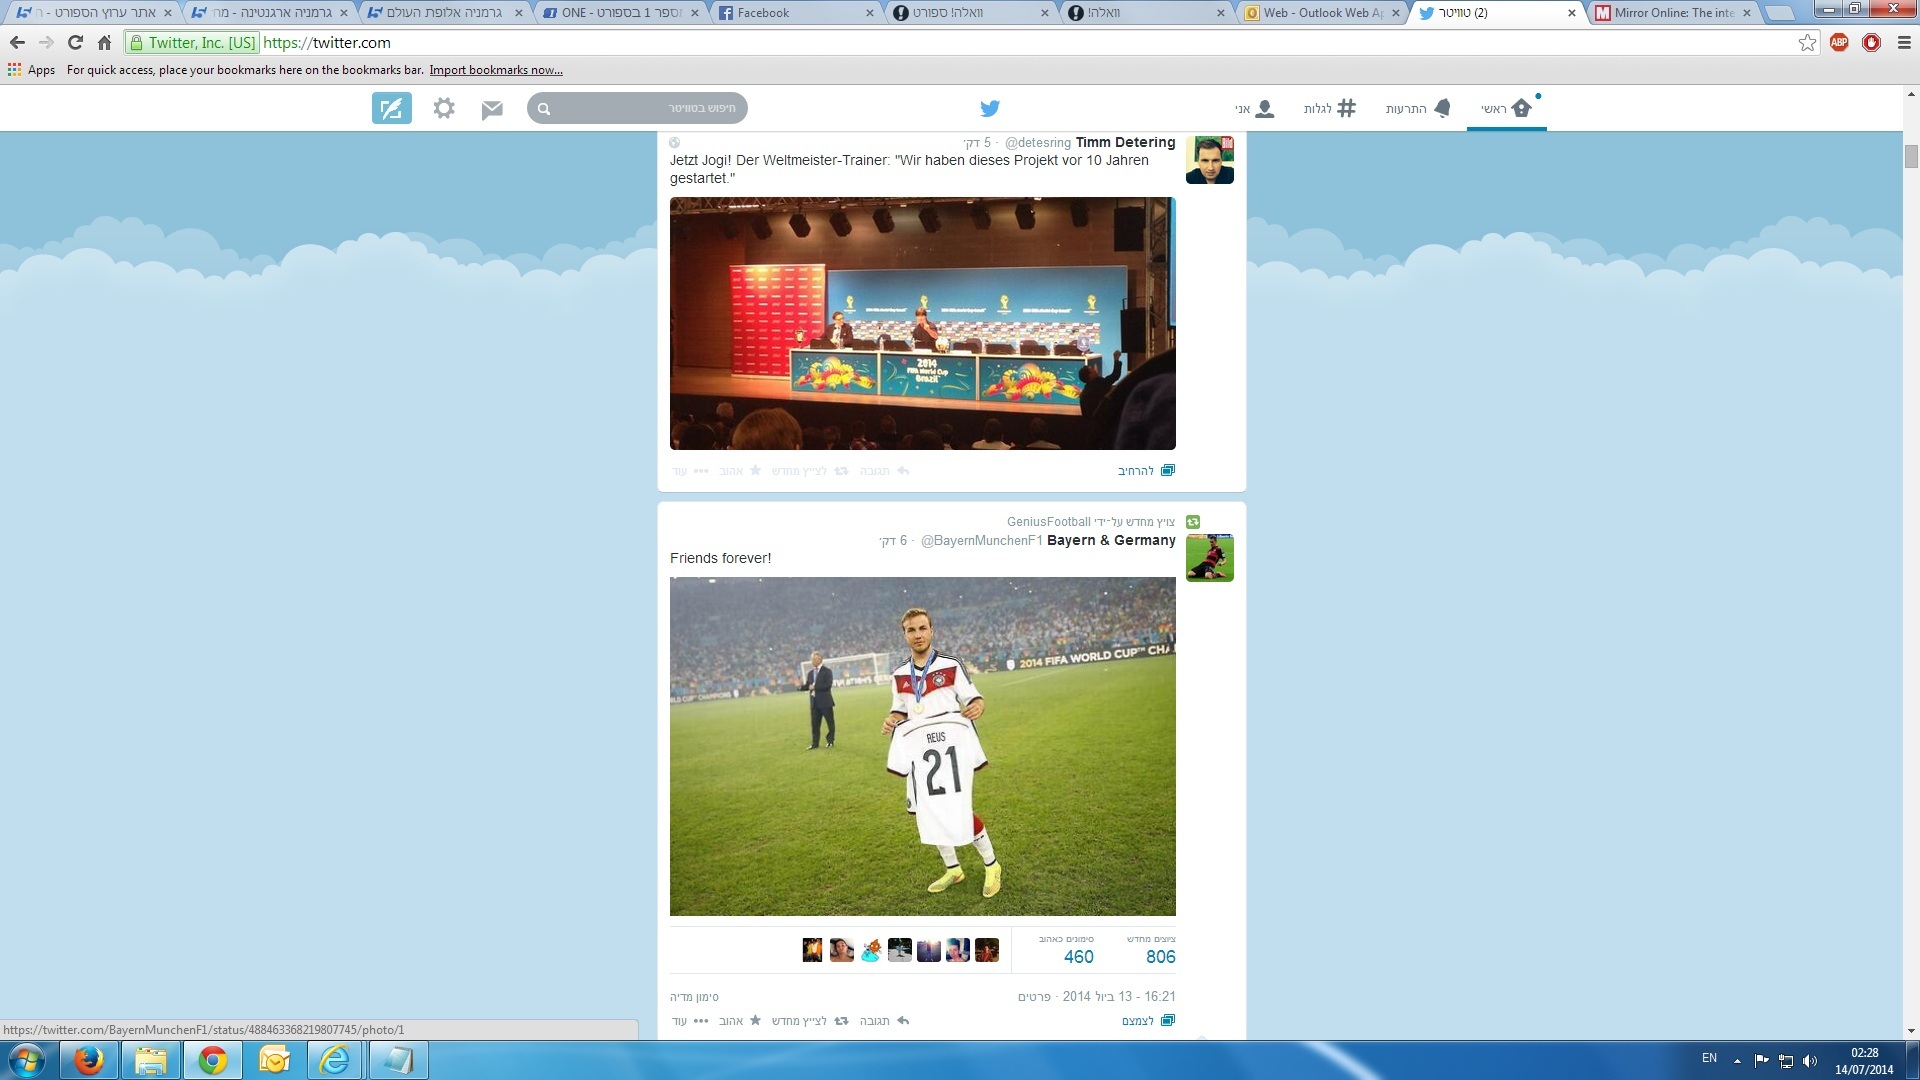The height and width of the screenshot is (1080, 1920).
Task: Click the Adblock Plus extension icon
Action: coord(1838,42)
